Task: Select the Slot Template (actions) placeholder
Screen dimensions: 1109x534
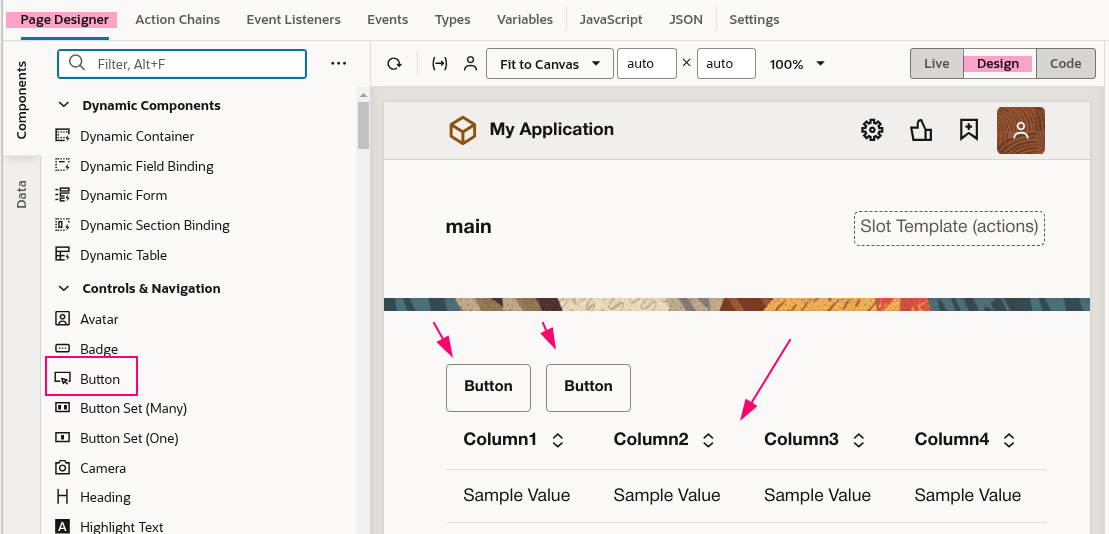Action: pyautogui.click(x=949, y=227)
